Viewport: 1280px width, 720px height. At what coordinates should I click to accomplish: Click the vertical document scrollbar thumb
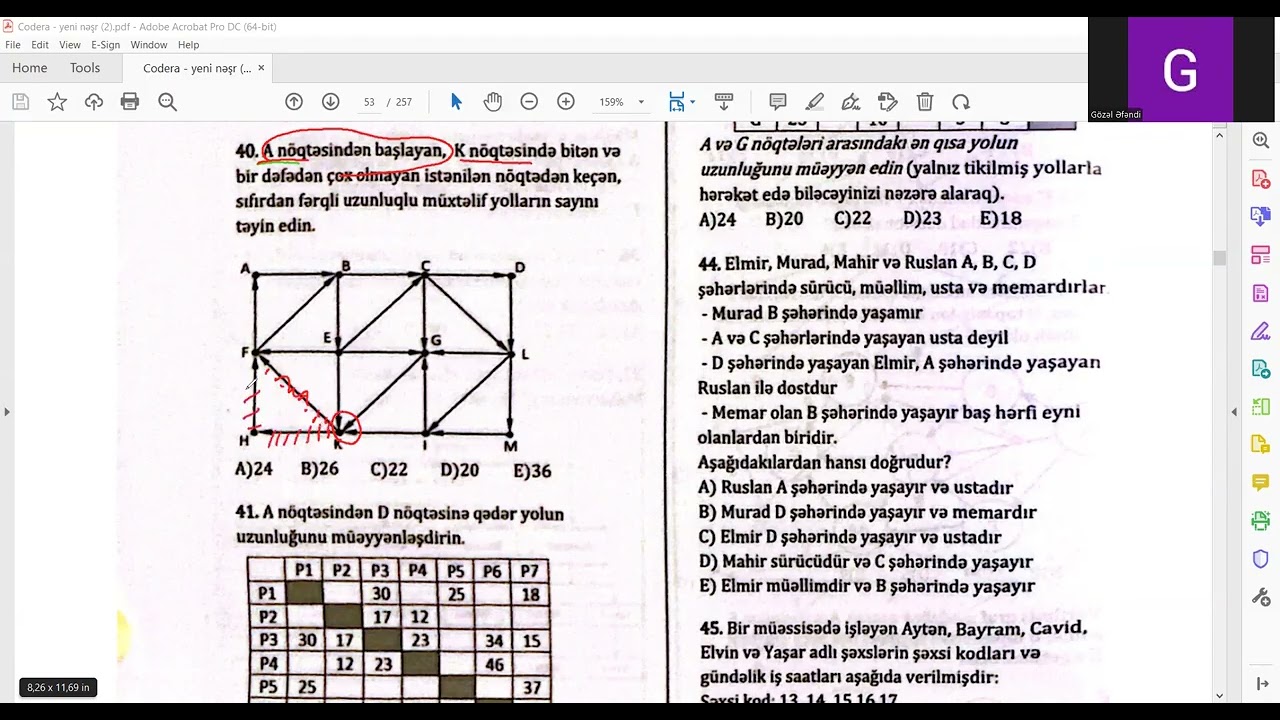(1219, 258)
